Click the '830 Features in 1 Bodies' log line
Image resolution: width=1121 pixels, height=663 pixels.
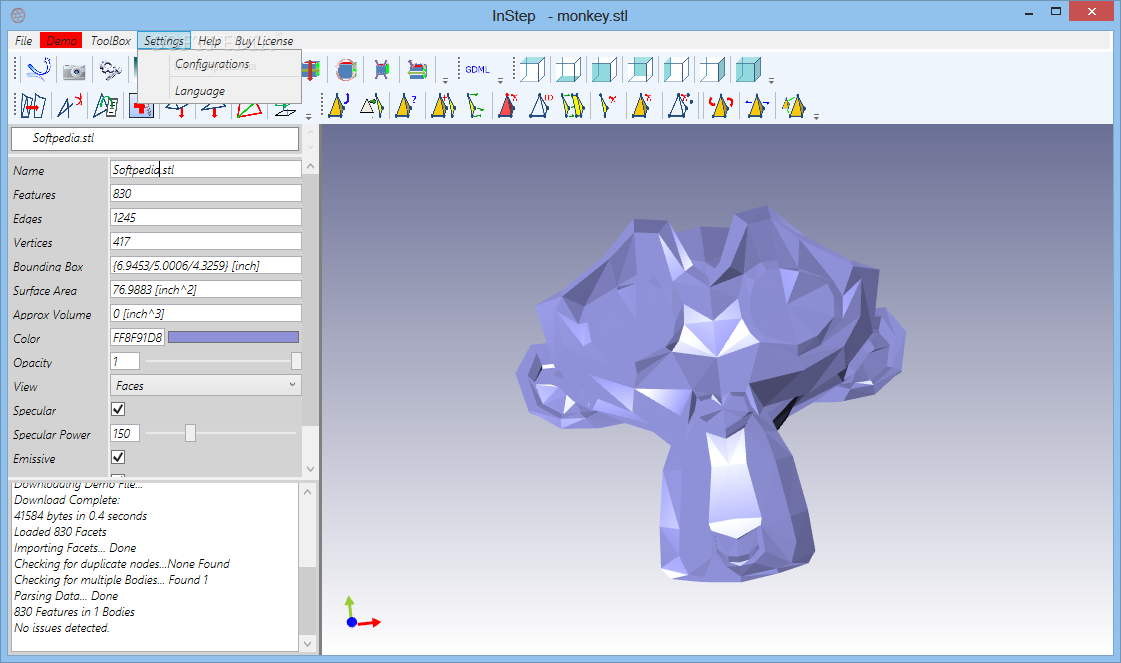click(x=74, y=612)
